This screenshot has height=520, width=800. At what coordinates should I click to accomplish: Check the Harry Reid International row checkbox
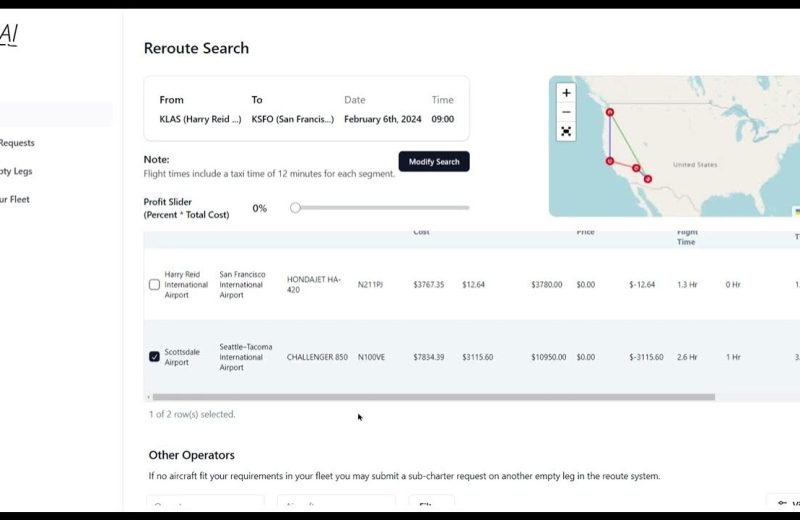[154, 284]
